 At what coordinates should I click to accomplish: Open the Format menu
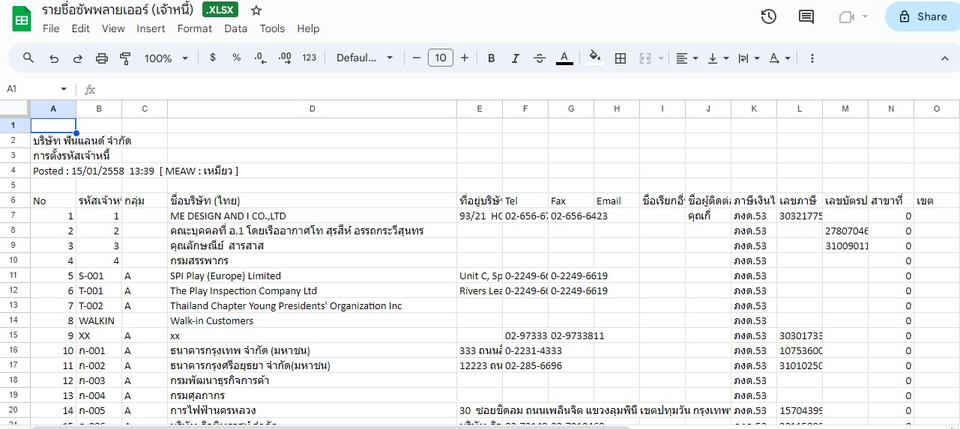pos(195,28)
